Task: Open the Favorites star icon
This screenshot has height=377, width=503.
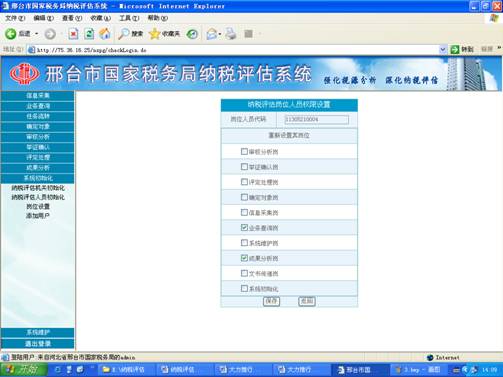Action: tap(155, 34)
